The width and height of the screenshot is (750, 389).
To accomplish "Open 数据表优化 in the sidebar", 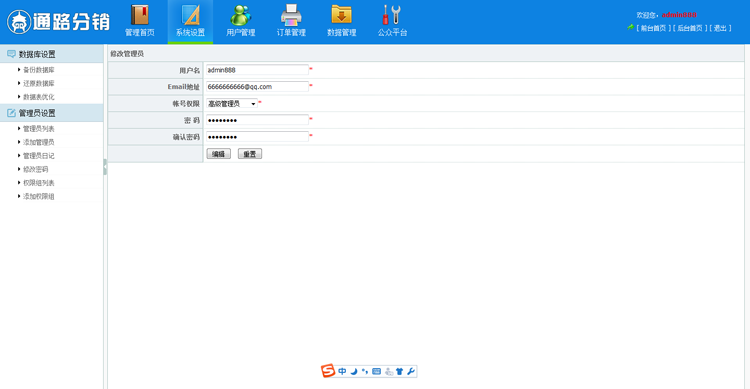I will point(39,97).
